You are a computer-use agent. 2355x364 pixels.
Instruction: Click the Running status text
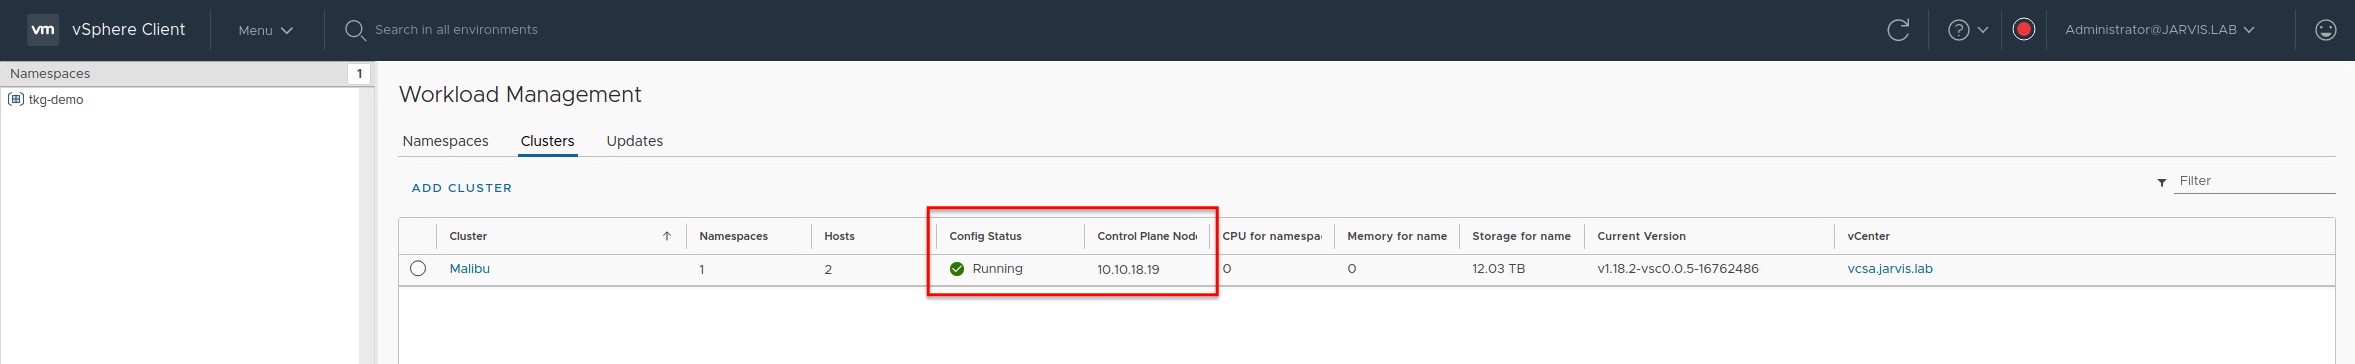[997, 269]
